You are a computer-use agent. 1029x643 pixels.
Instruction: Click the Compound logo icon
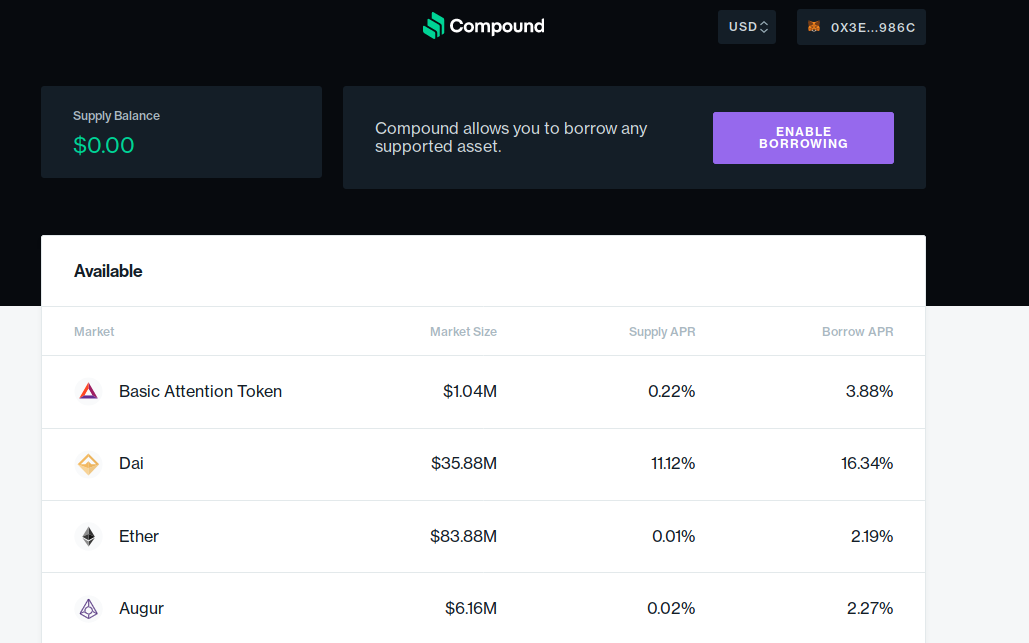[x=434, y=26]
